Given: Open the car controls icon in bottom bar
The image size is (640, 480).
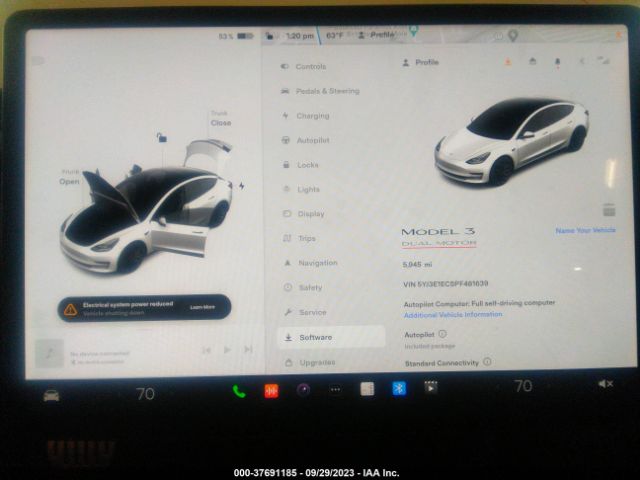Looking at the screenshot, I should [x=51, y=395].
